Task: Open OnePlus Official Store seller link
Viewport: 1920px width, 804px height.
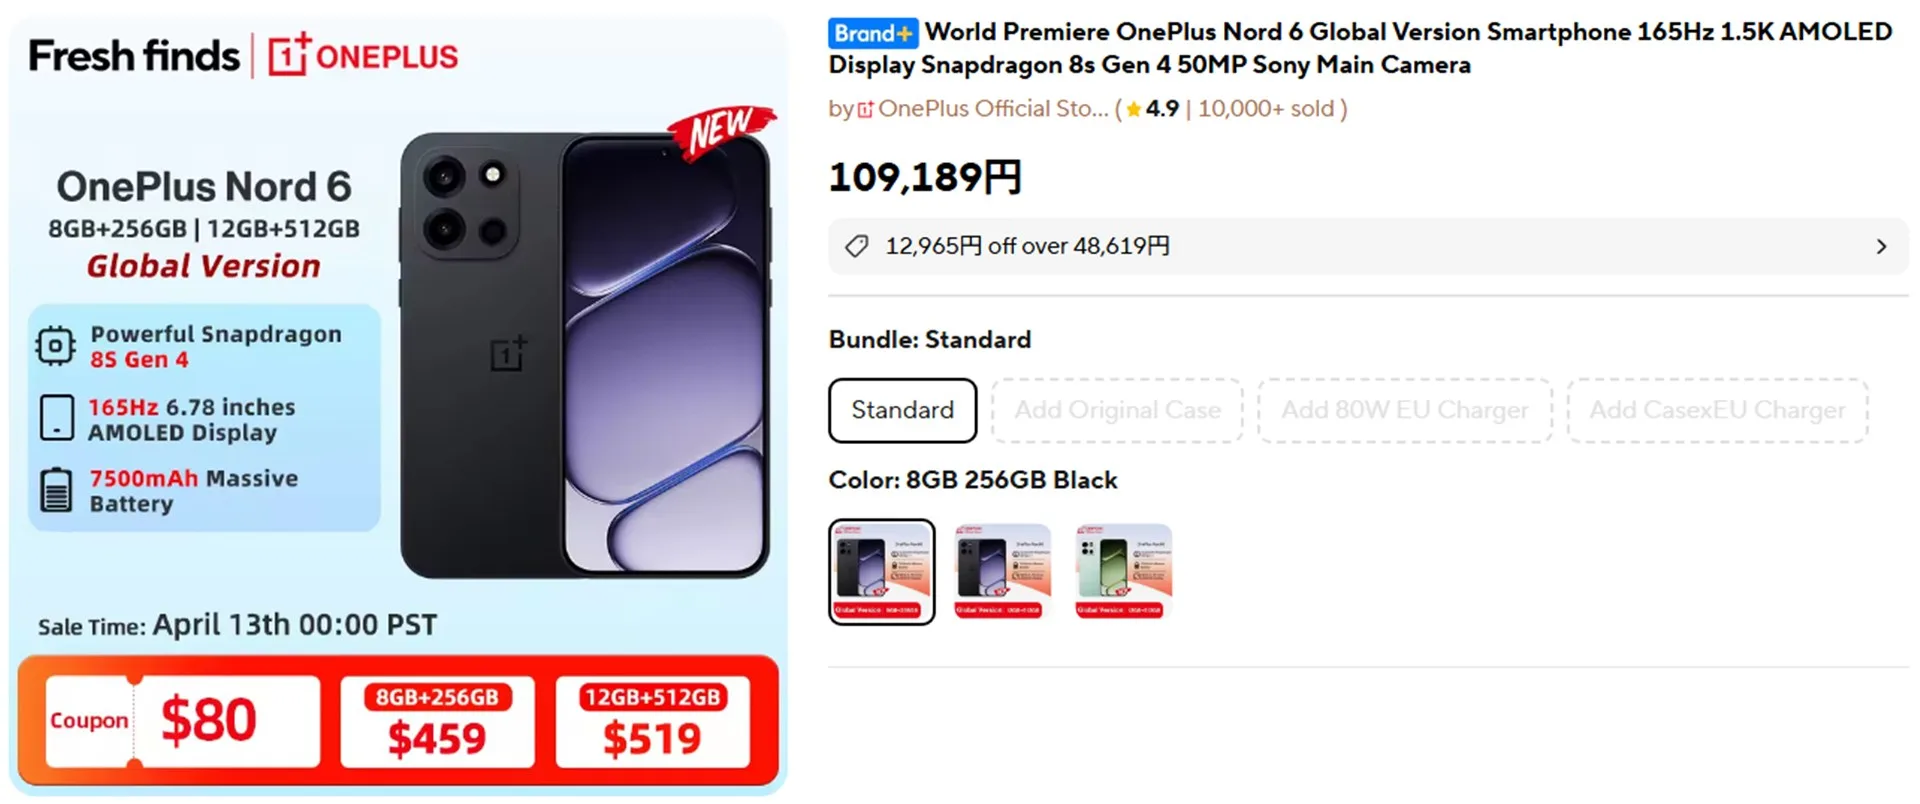Action: click(x=993, y=109)
